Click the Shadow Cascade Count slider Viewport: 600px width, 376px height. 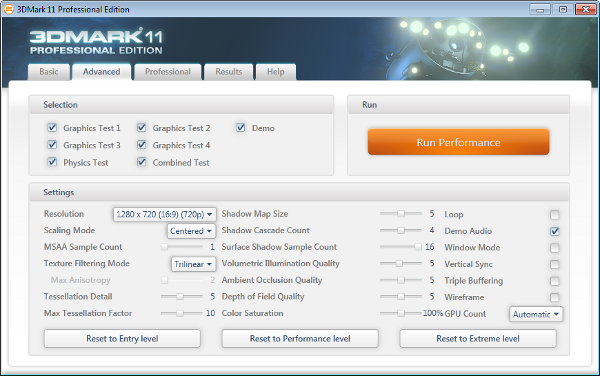pyautogui.click(x=401, y=230)
